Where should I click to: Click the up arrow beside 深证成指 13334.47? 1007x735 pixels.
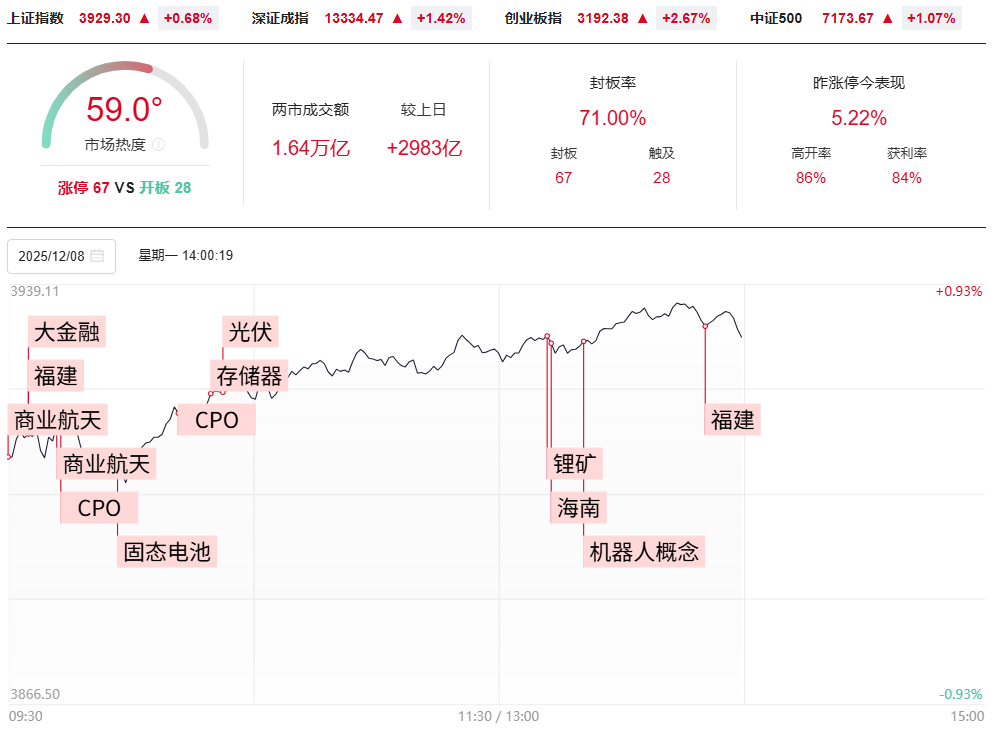[x=398, y=18]
